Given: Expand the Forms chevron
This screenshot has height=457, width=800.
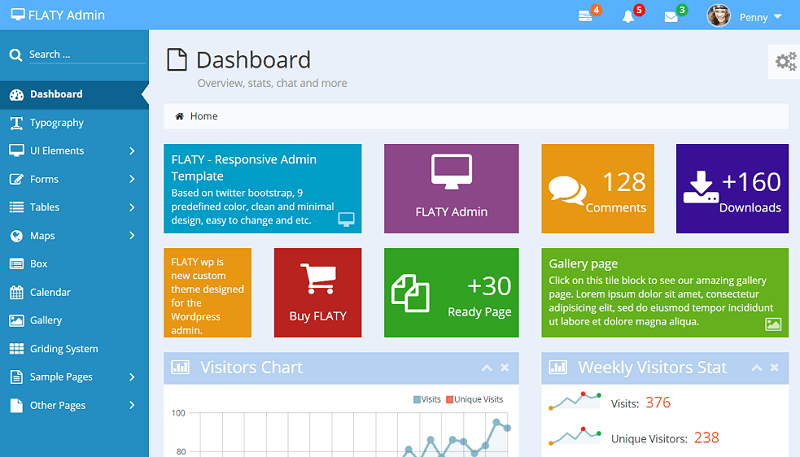Looking at the screenshot, I should point(132,179).
